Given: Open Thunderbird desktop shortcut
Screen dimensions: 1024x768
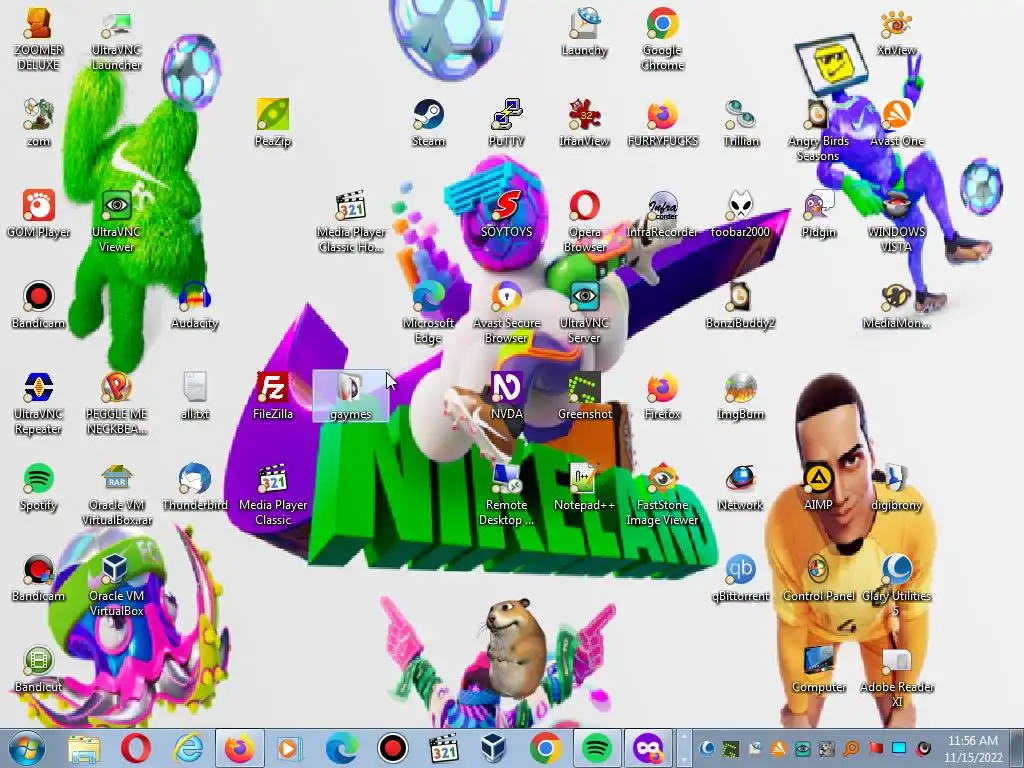Looking at the screenshot, I should pyautogui.click(x=195, y=487).
